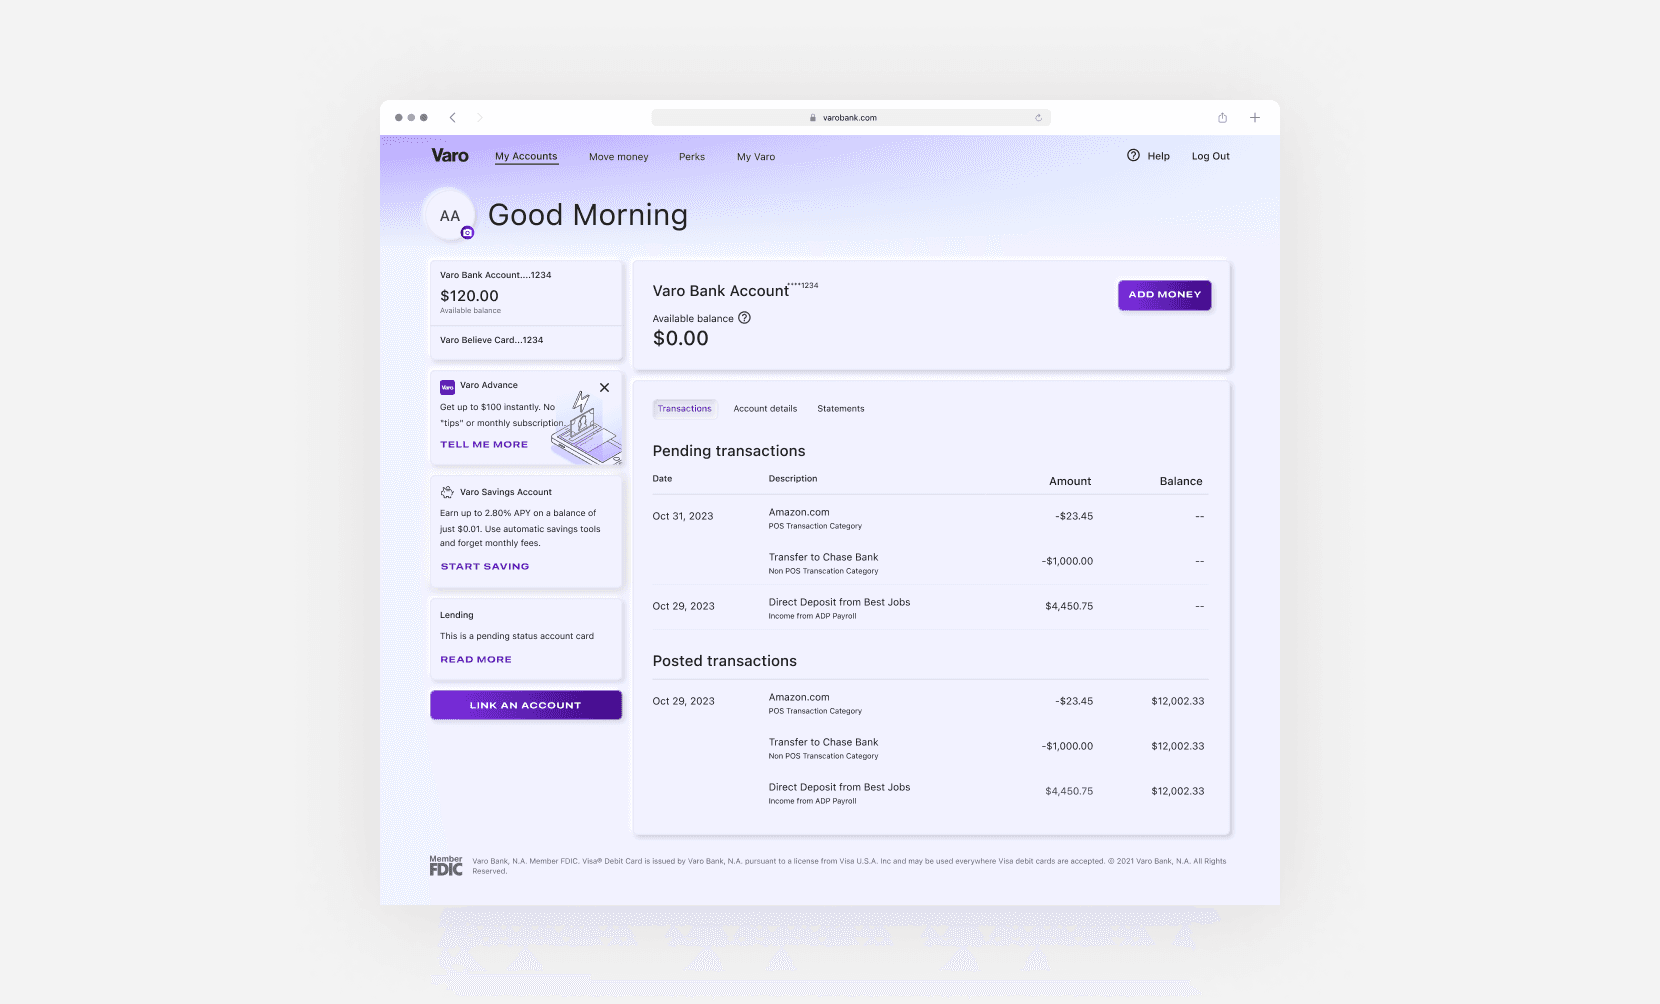This screenshot has height=1004, width=1660.
Task: Click the Varo Advance card illustration
Action: [x=587, y=428]
